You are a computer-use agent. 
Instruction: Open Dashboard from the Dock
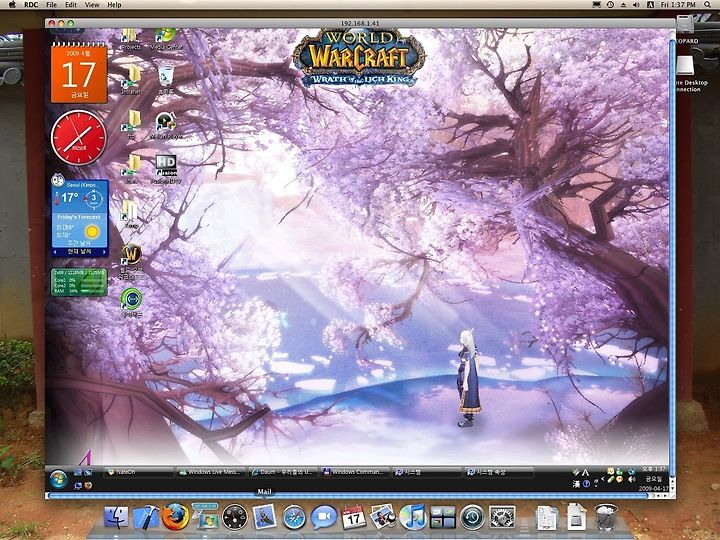[x=235, y=518]
